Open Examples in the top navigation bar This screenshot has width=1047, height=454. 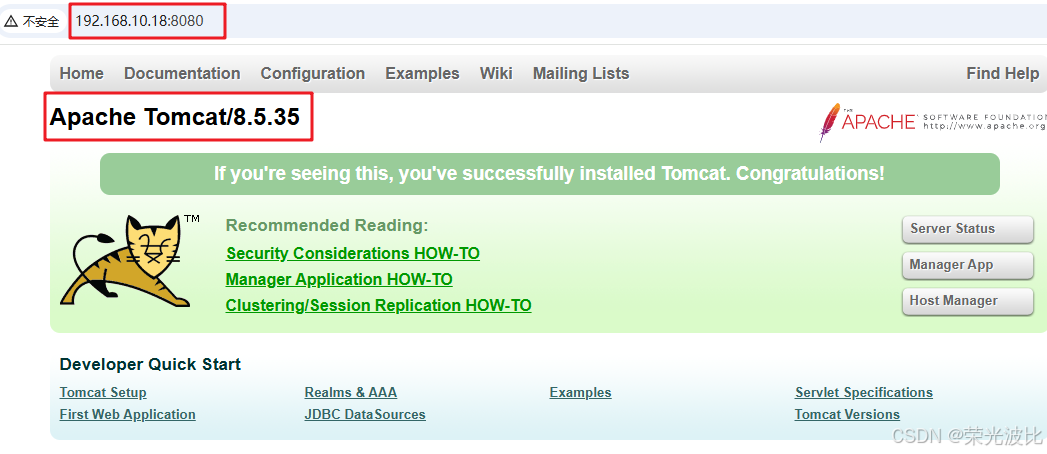pos(422,73)
